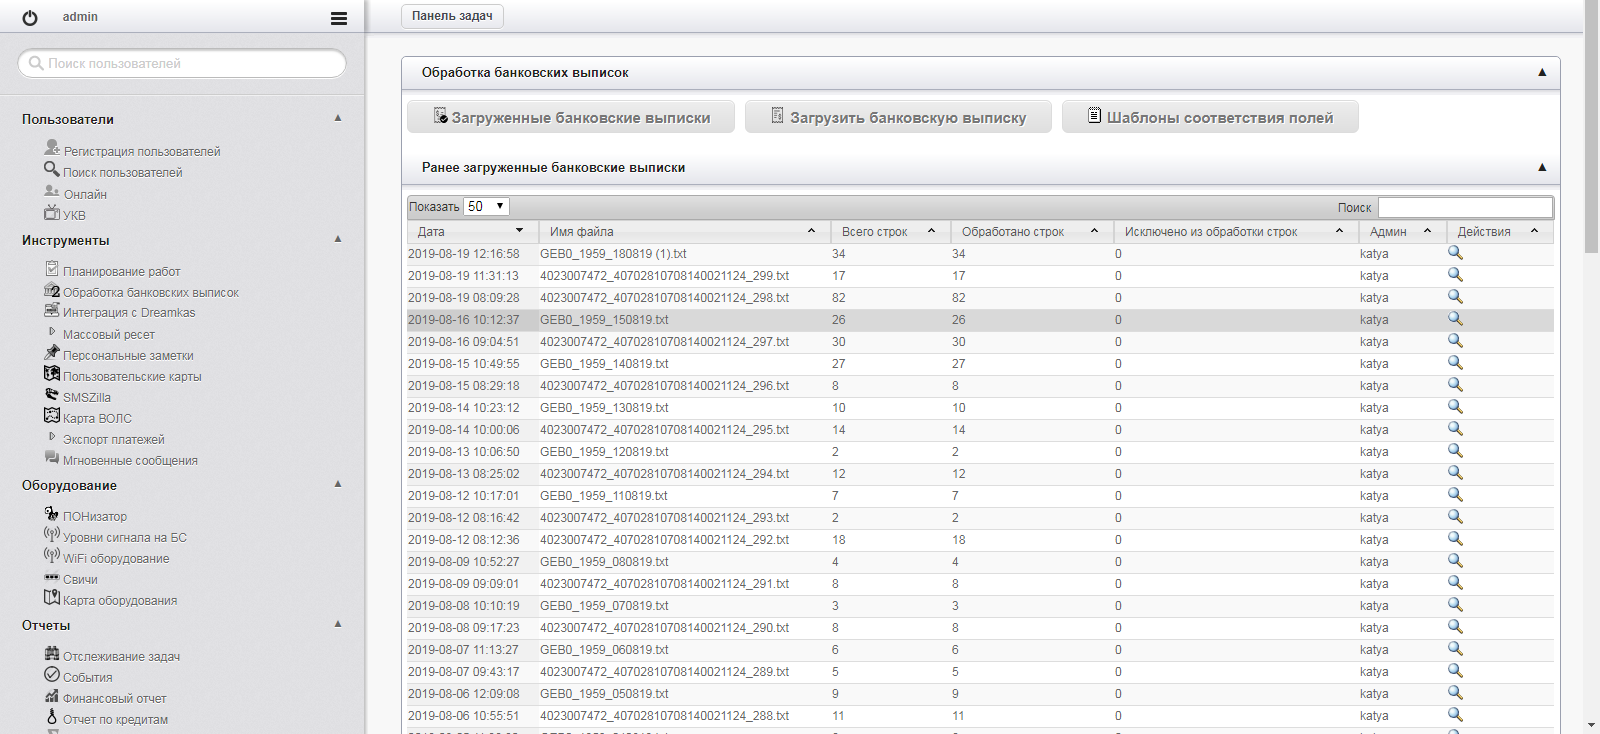Open the Шаблоны соответствия полей tab
This screenshot has width=1600, height=734.
point(1210,117)
